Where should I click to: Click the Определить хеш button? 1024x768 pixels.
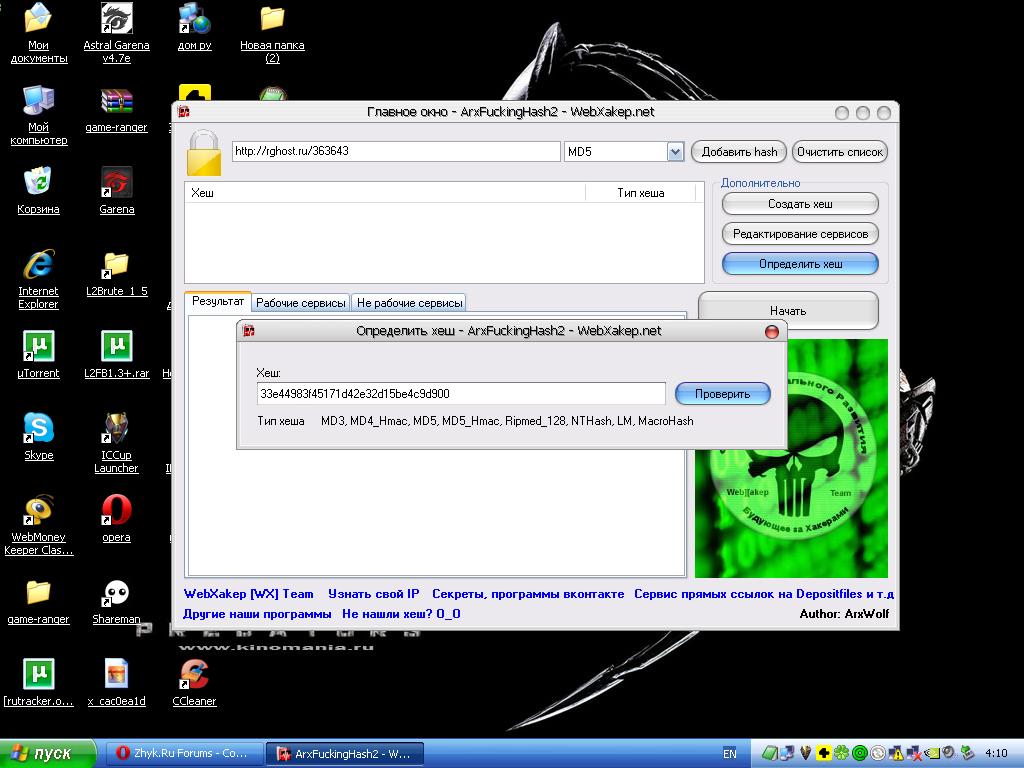tap(800, 264)
